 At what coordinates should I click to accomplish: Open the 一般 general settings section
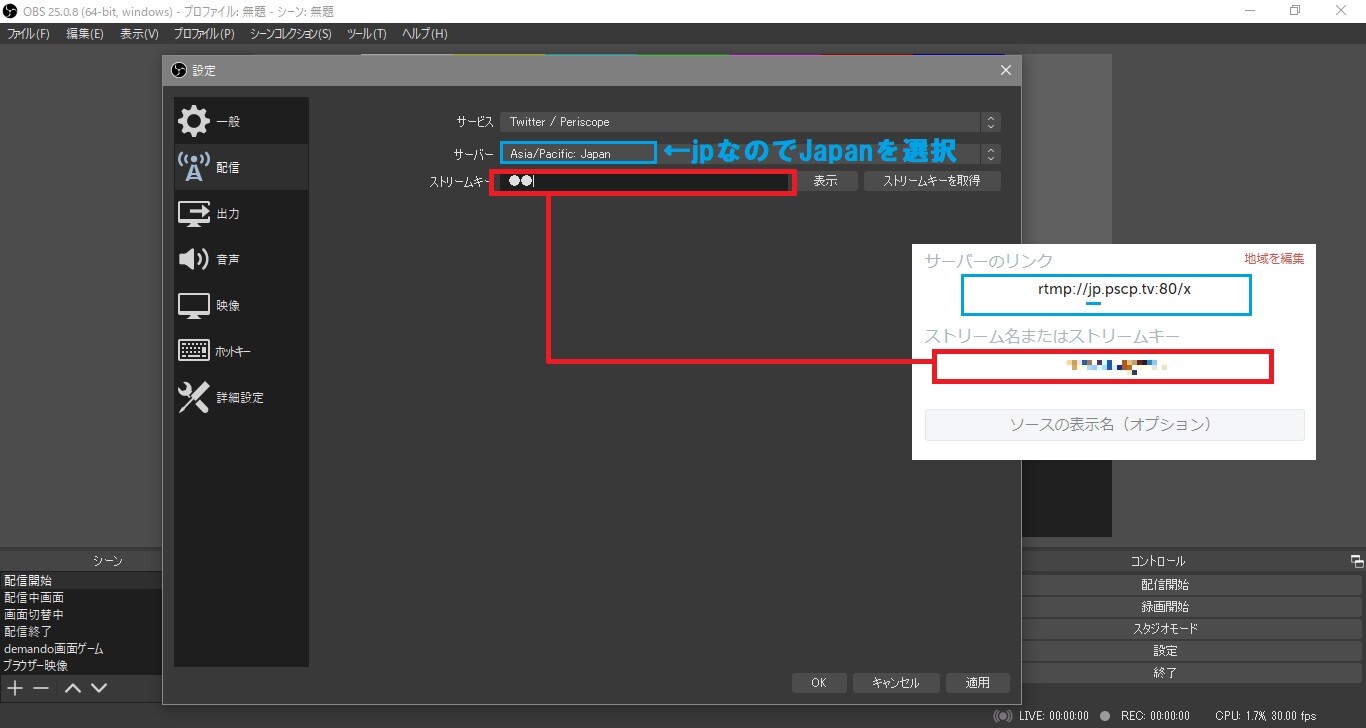point(241,121)
